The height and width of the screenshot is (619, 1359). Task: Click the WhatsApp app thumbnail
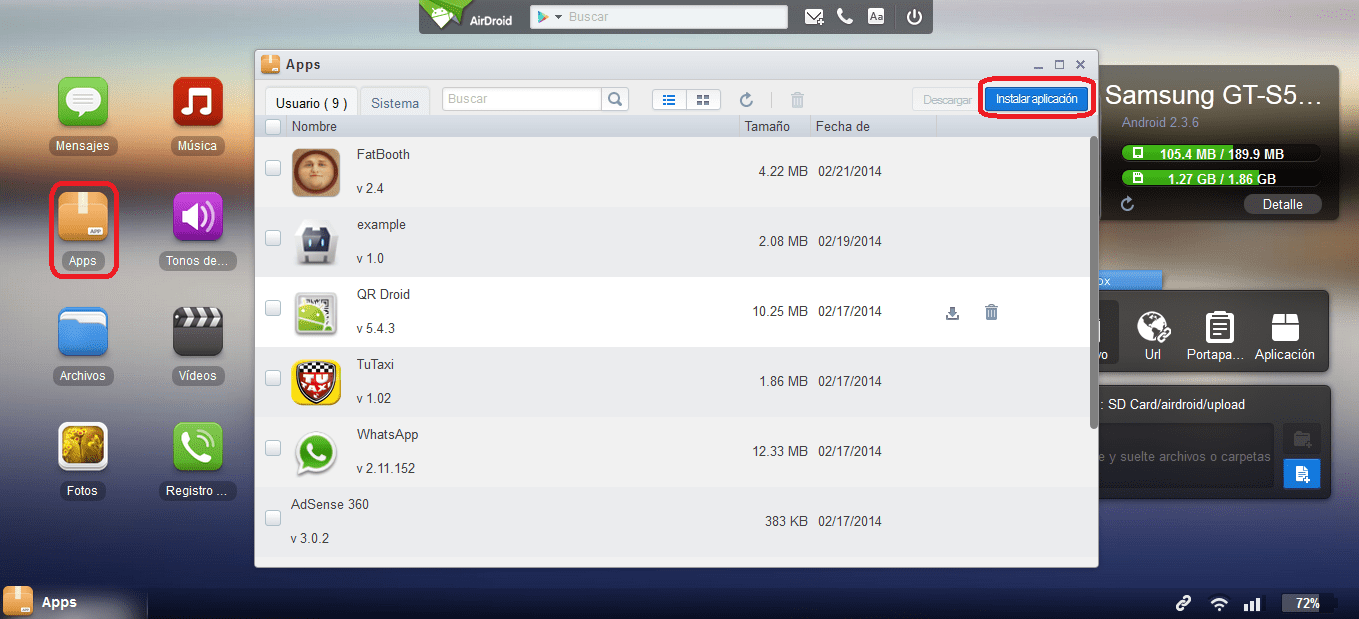317,452
